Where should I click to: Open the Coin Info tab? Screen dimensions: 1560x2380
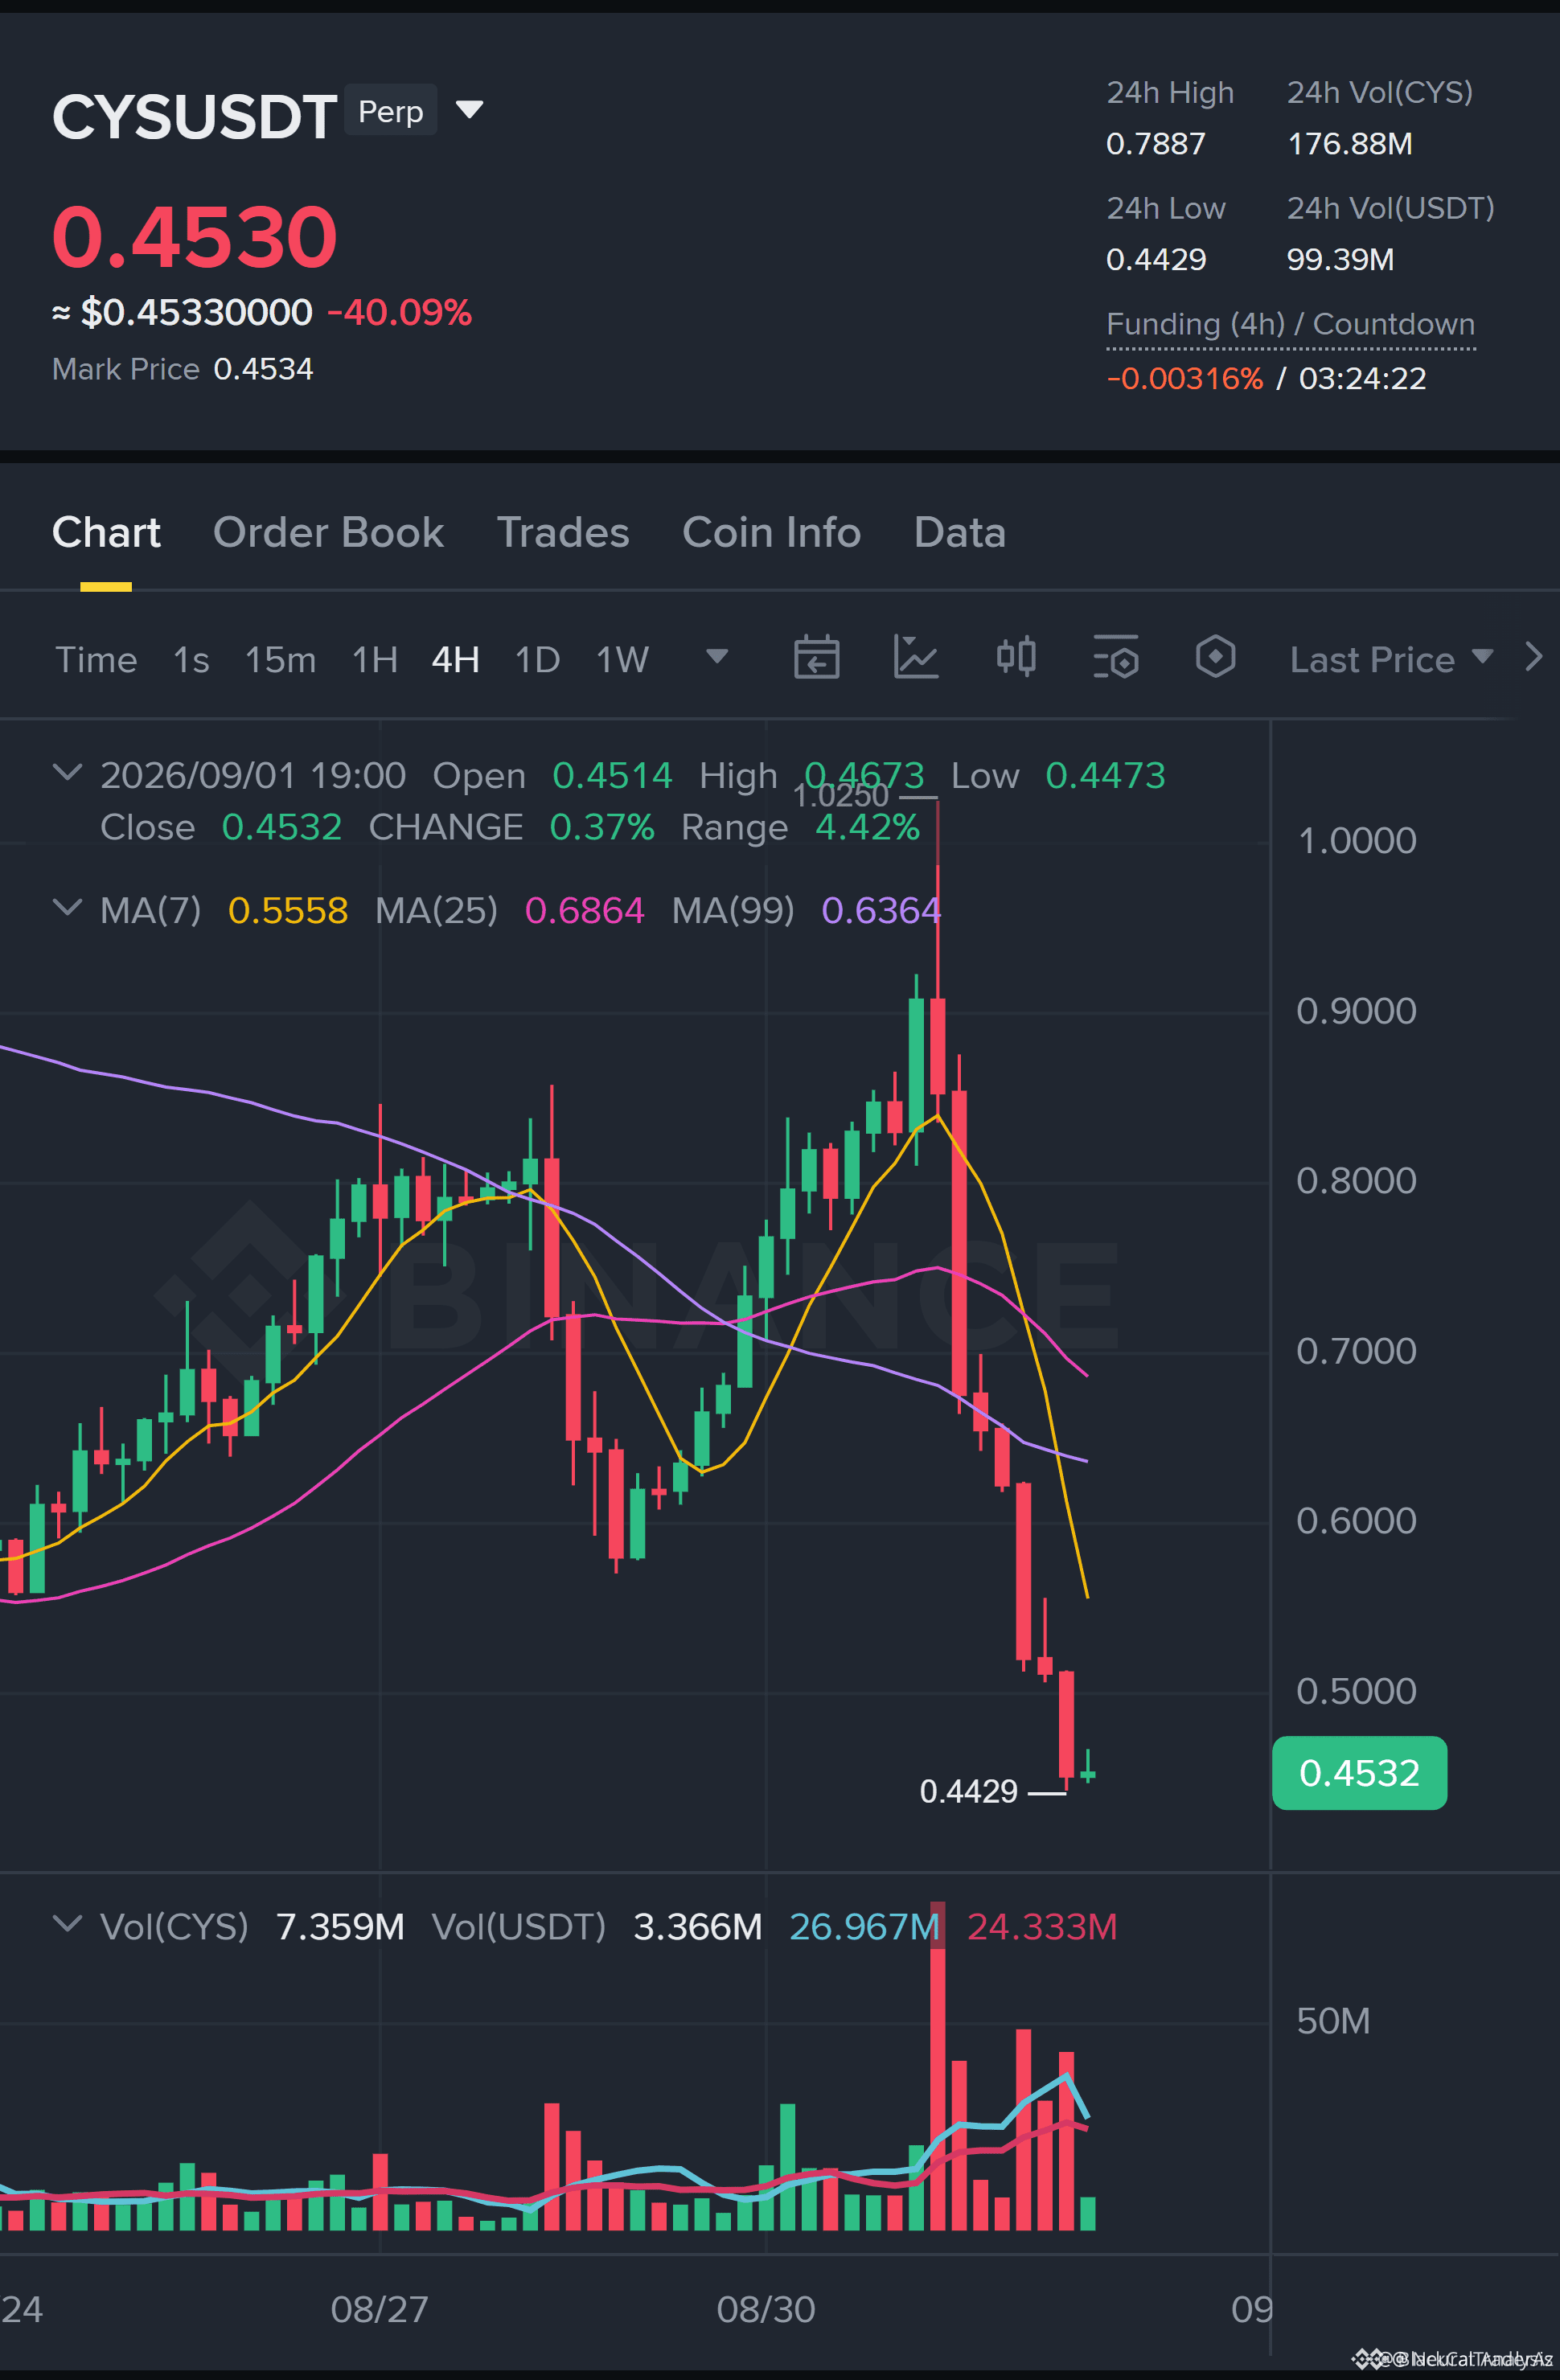pyautogui.click(x=771, y=532)
